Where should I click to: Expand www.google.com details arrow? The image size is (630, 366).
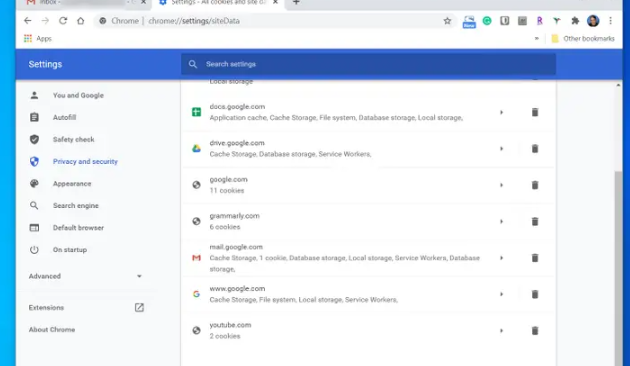point(501,294)
